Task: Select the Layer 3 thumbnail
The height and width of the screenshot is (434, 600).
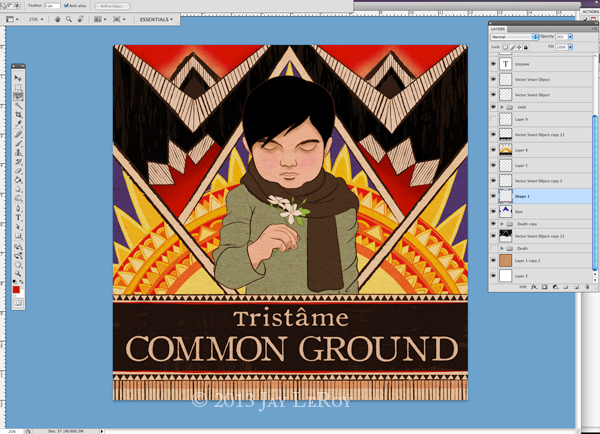Action: [505, 276]
